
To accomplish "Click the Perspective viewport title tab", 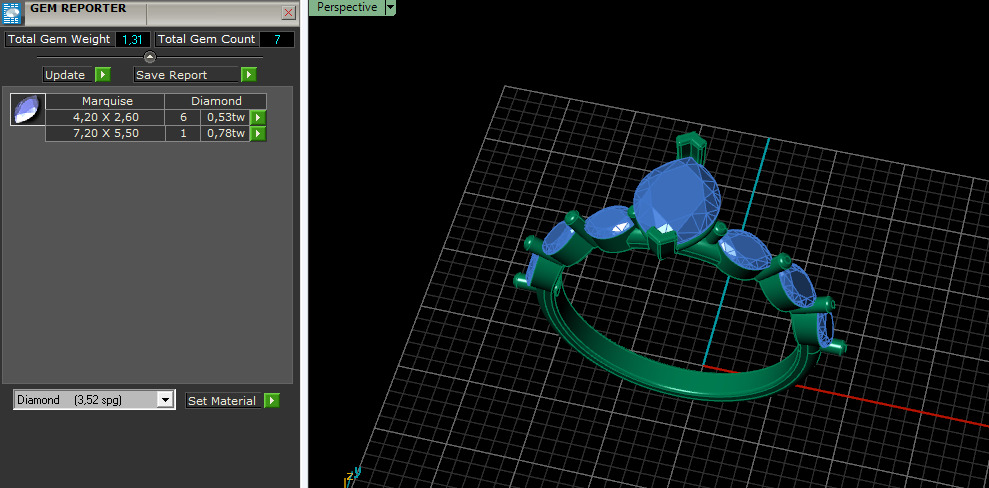I will coord(346,8).
